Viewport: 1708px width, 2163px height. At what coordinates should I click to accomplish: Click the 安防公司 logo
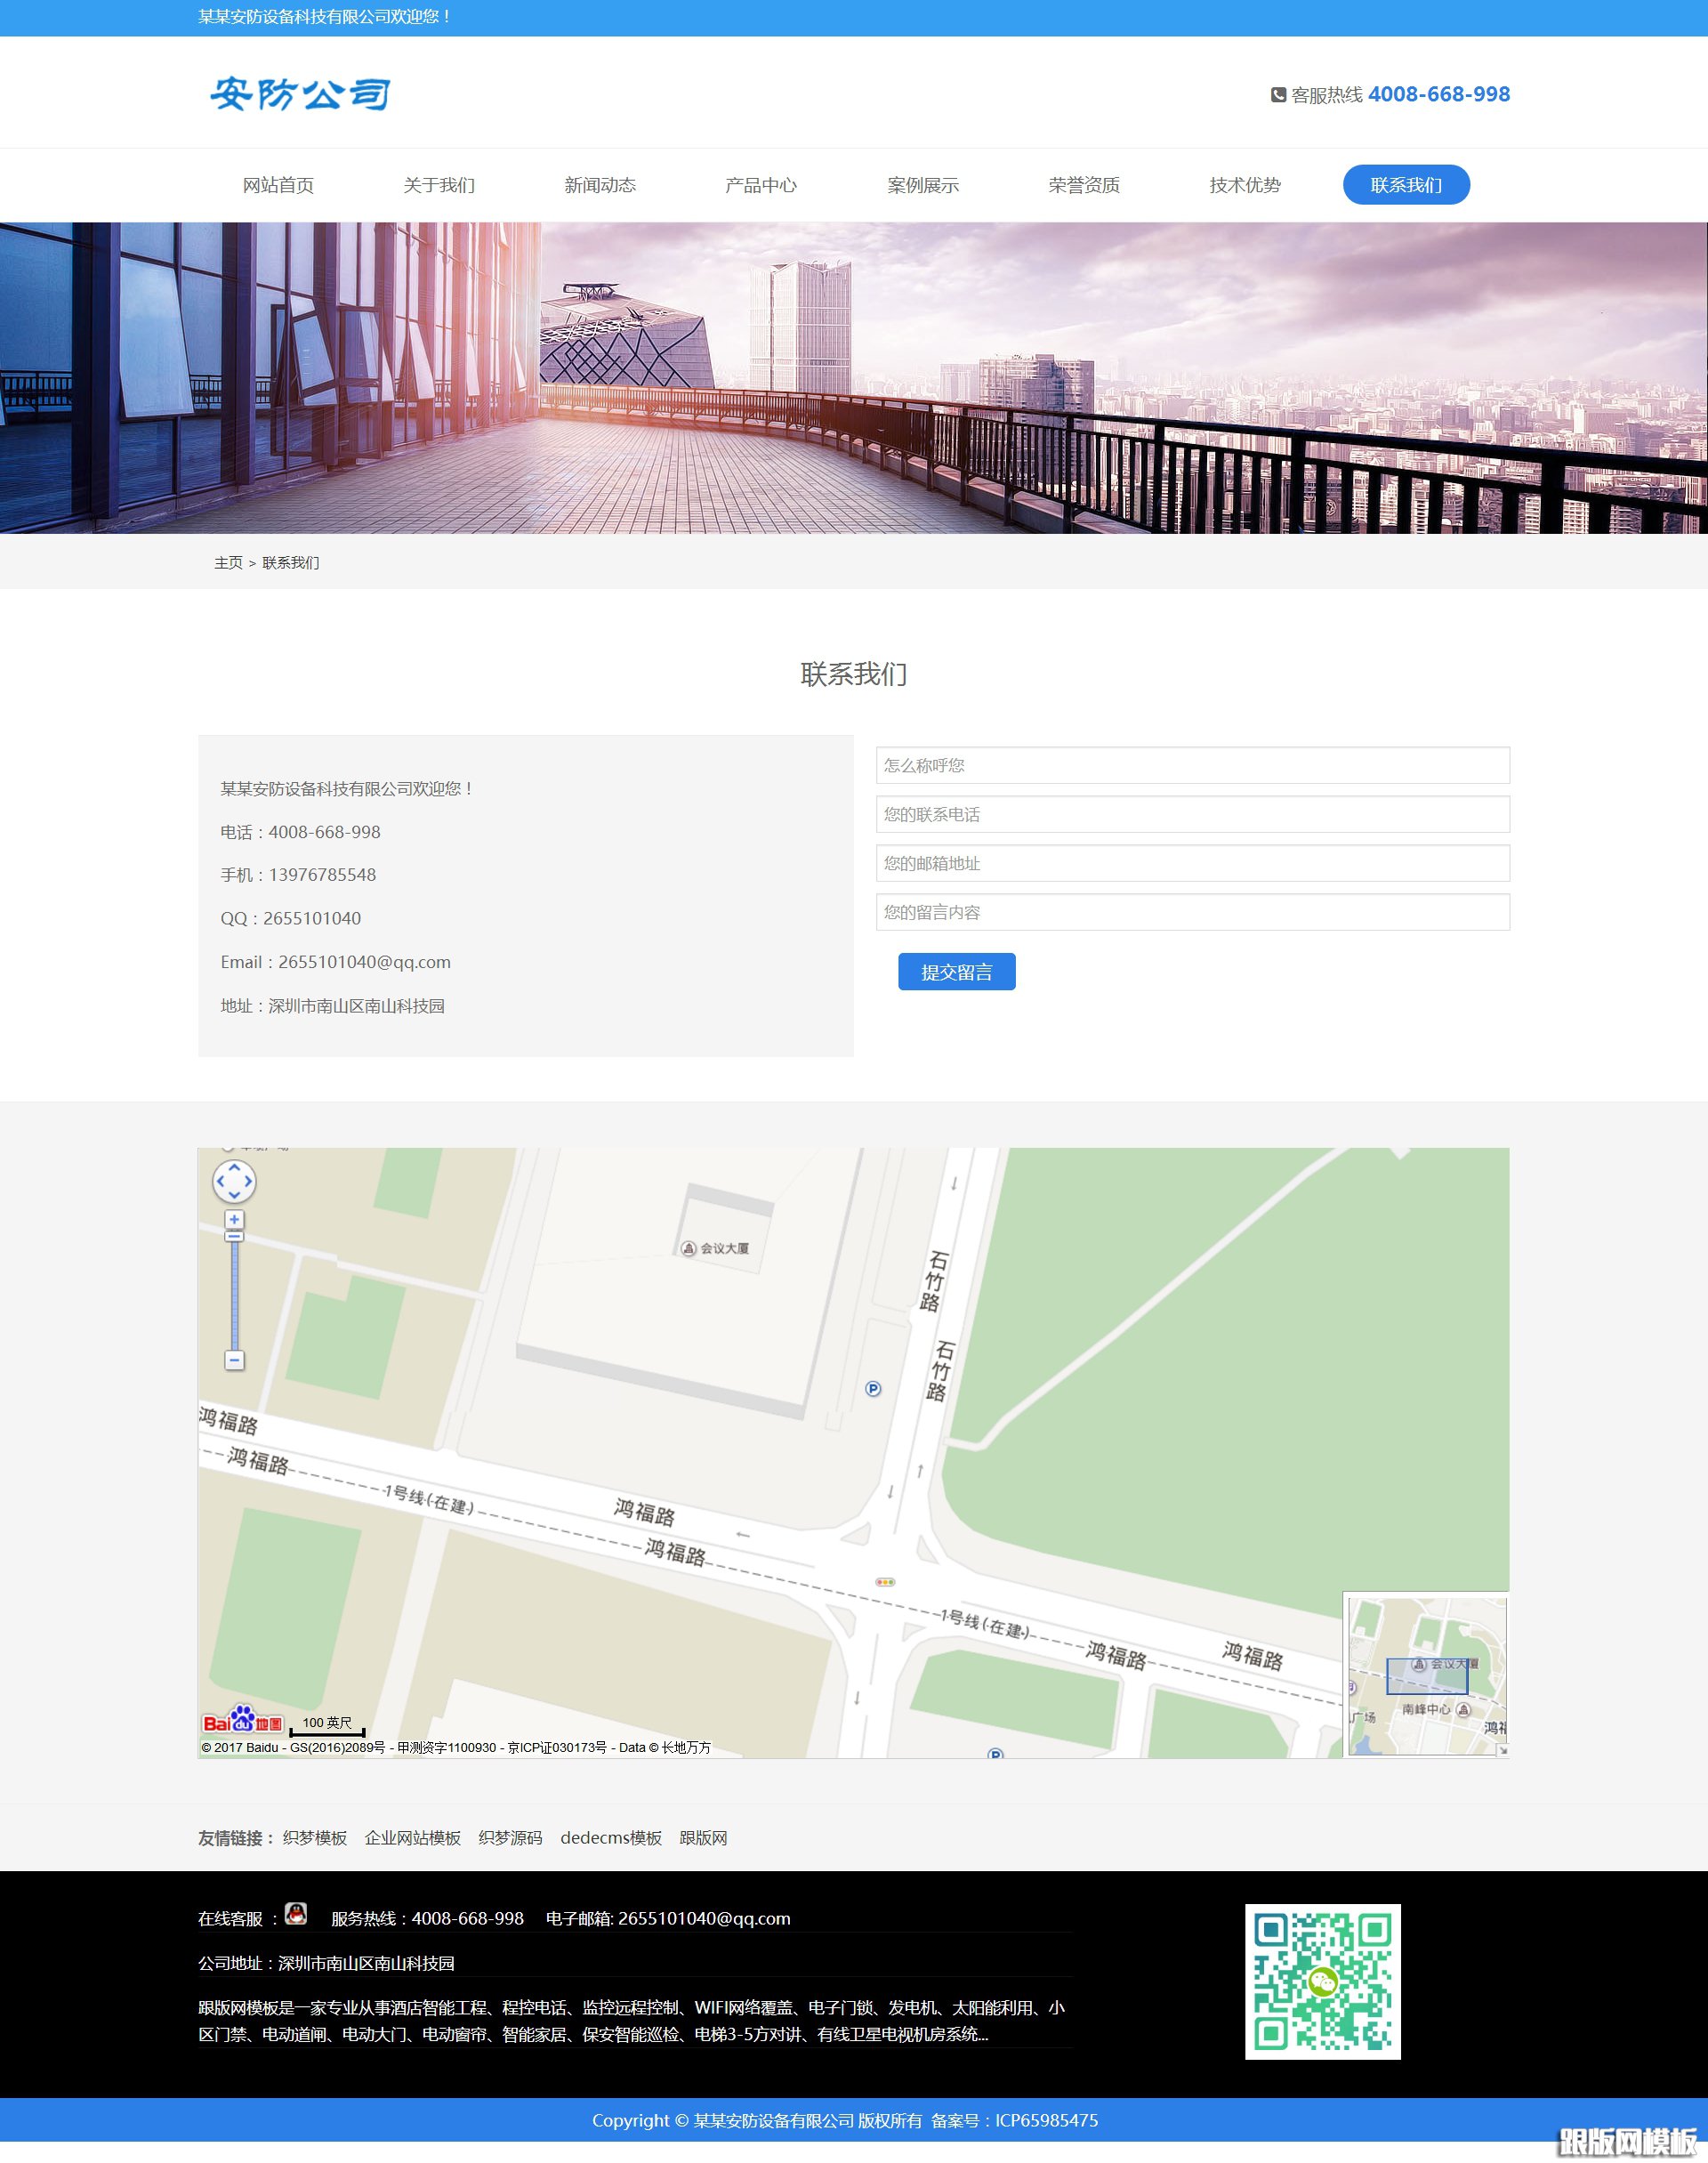(x=299, y=94)
